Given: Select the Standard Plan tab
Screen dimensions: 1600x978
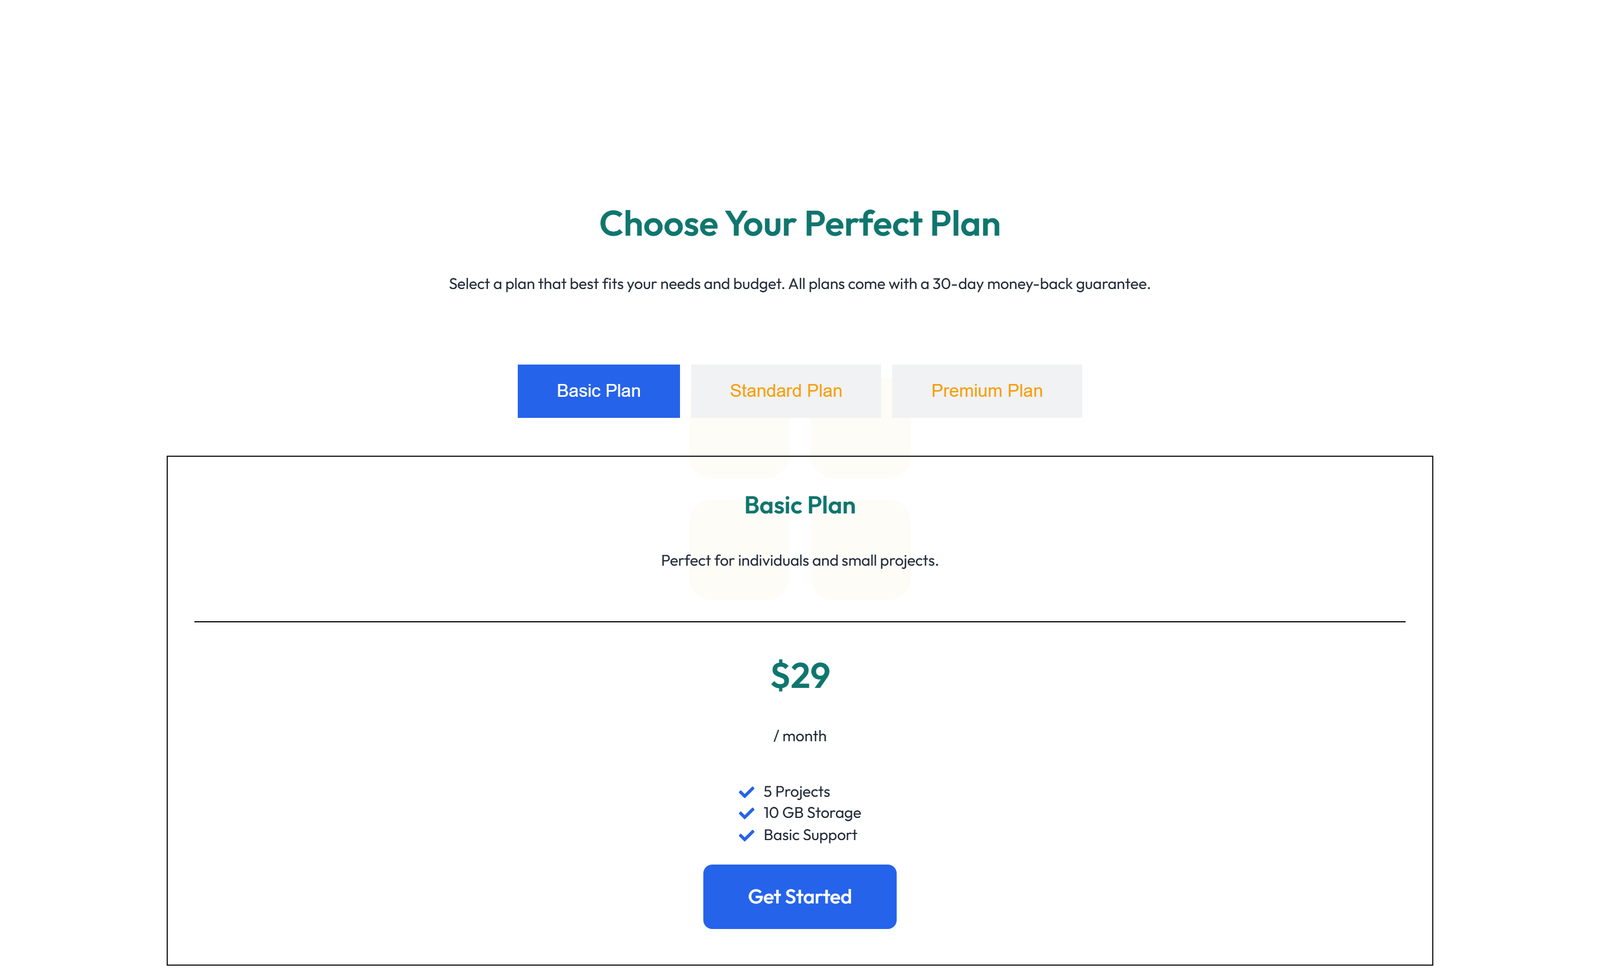Looking at the screenshot, I should (785, 391).
